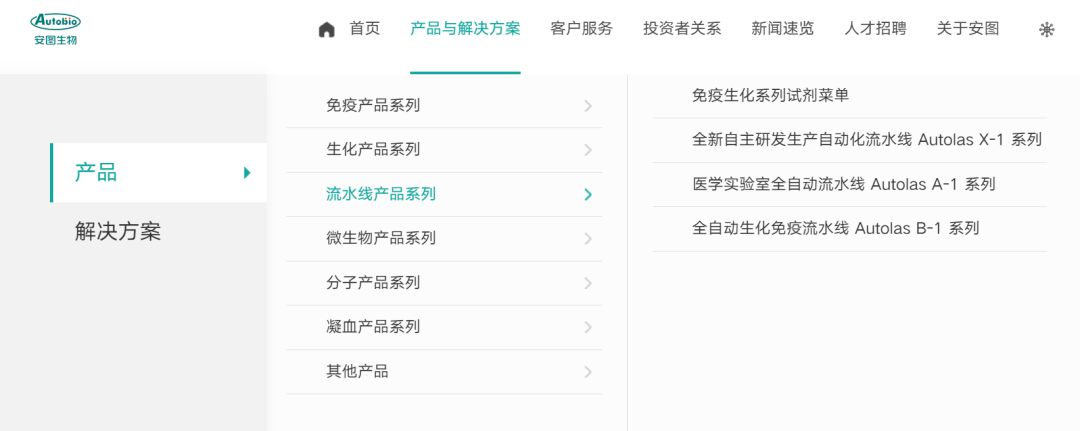Screen dimensions: 1080x431
Task: Open 免疫生化系列试剂菜单 link
Action: click(x=771, y=96)
